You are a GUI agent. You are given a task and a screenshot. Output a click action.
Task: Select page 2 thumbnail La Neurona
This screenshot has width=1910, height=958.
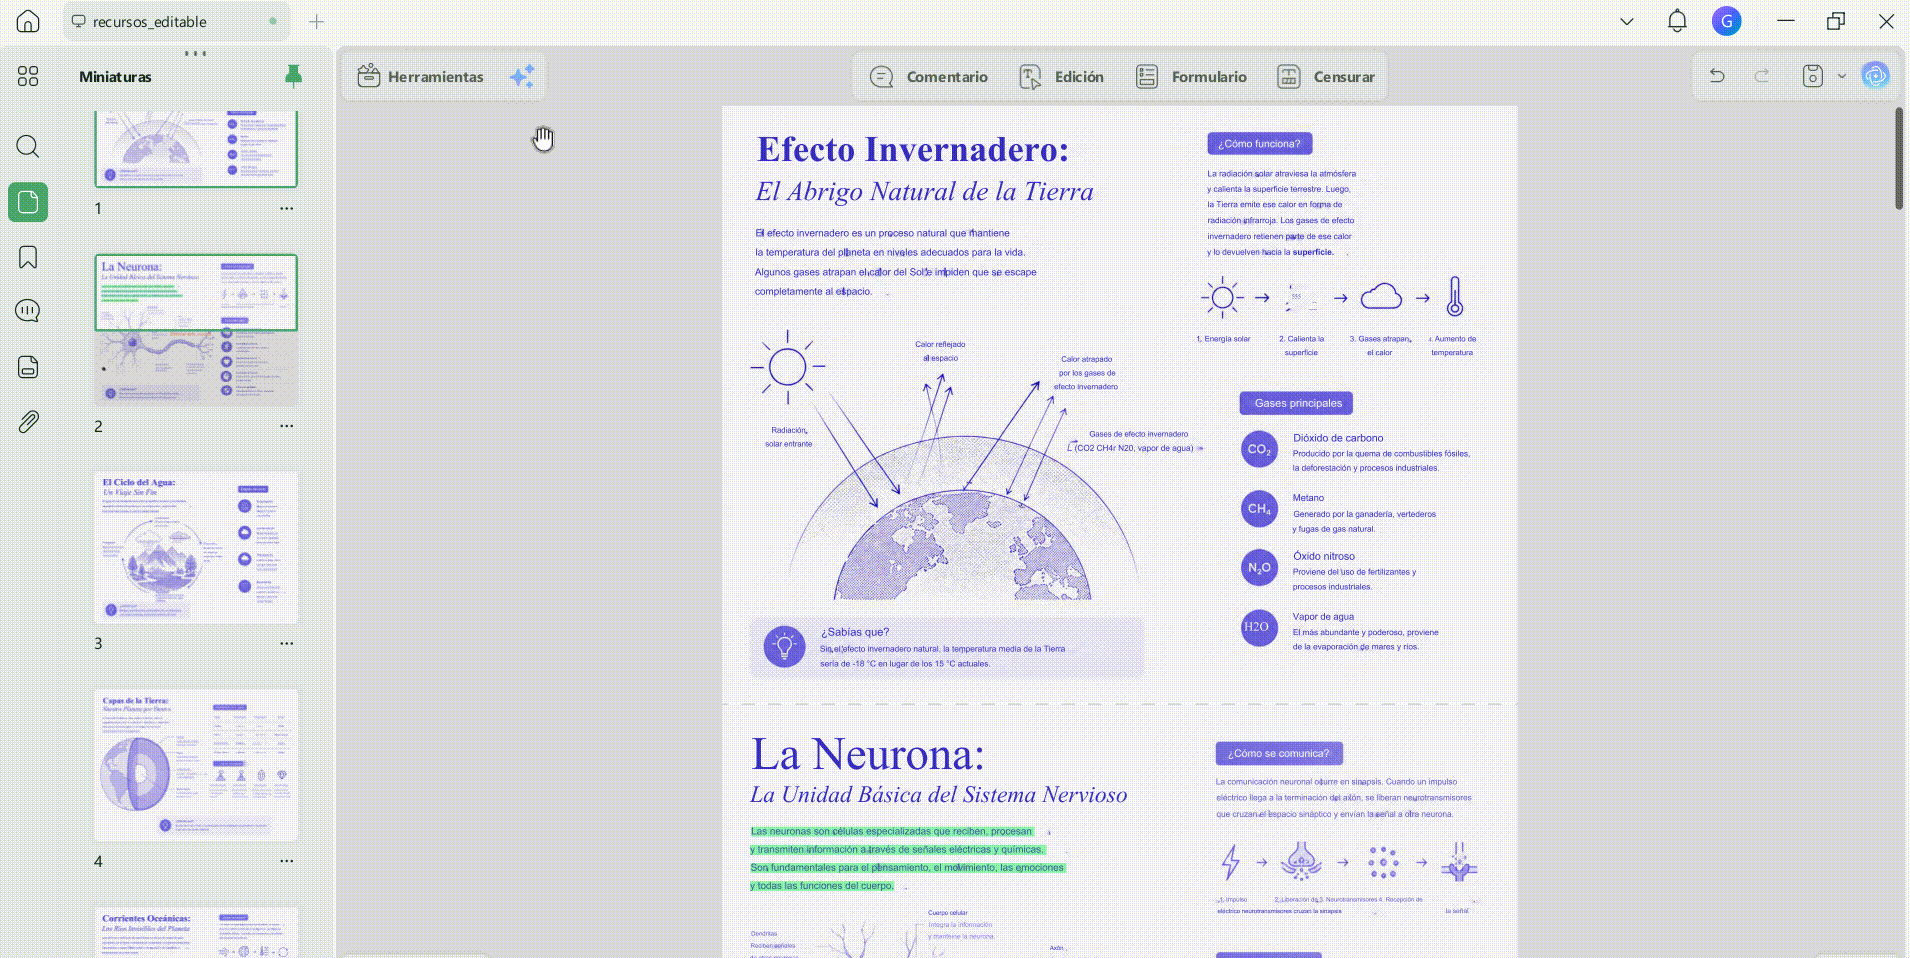click(x=196, y=330)
